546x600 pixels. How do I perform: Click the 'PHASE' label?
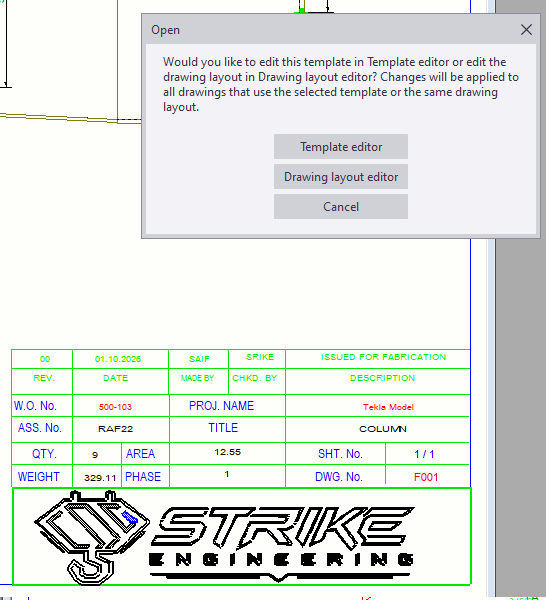pos(143,477)
